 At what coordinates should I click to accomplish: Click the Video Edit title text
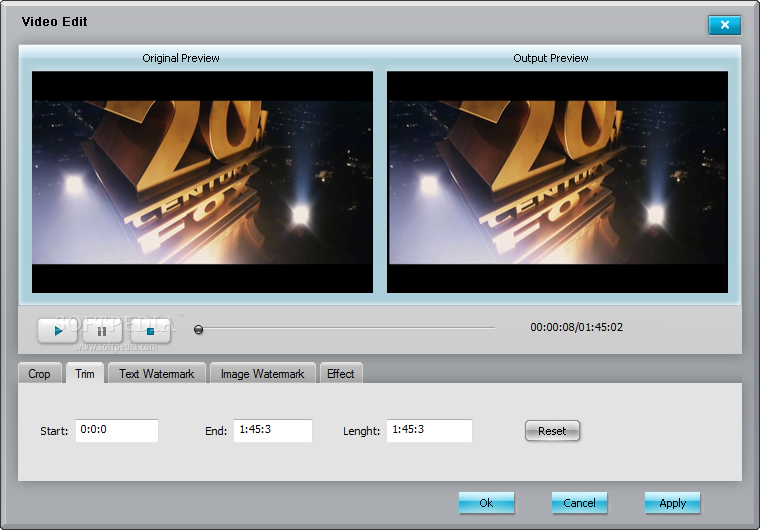[x=54, y=22]
